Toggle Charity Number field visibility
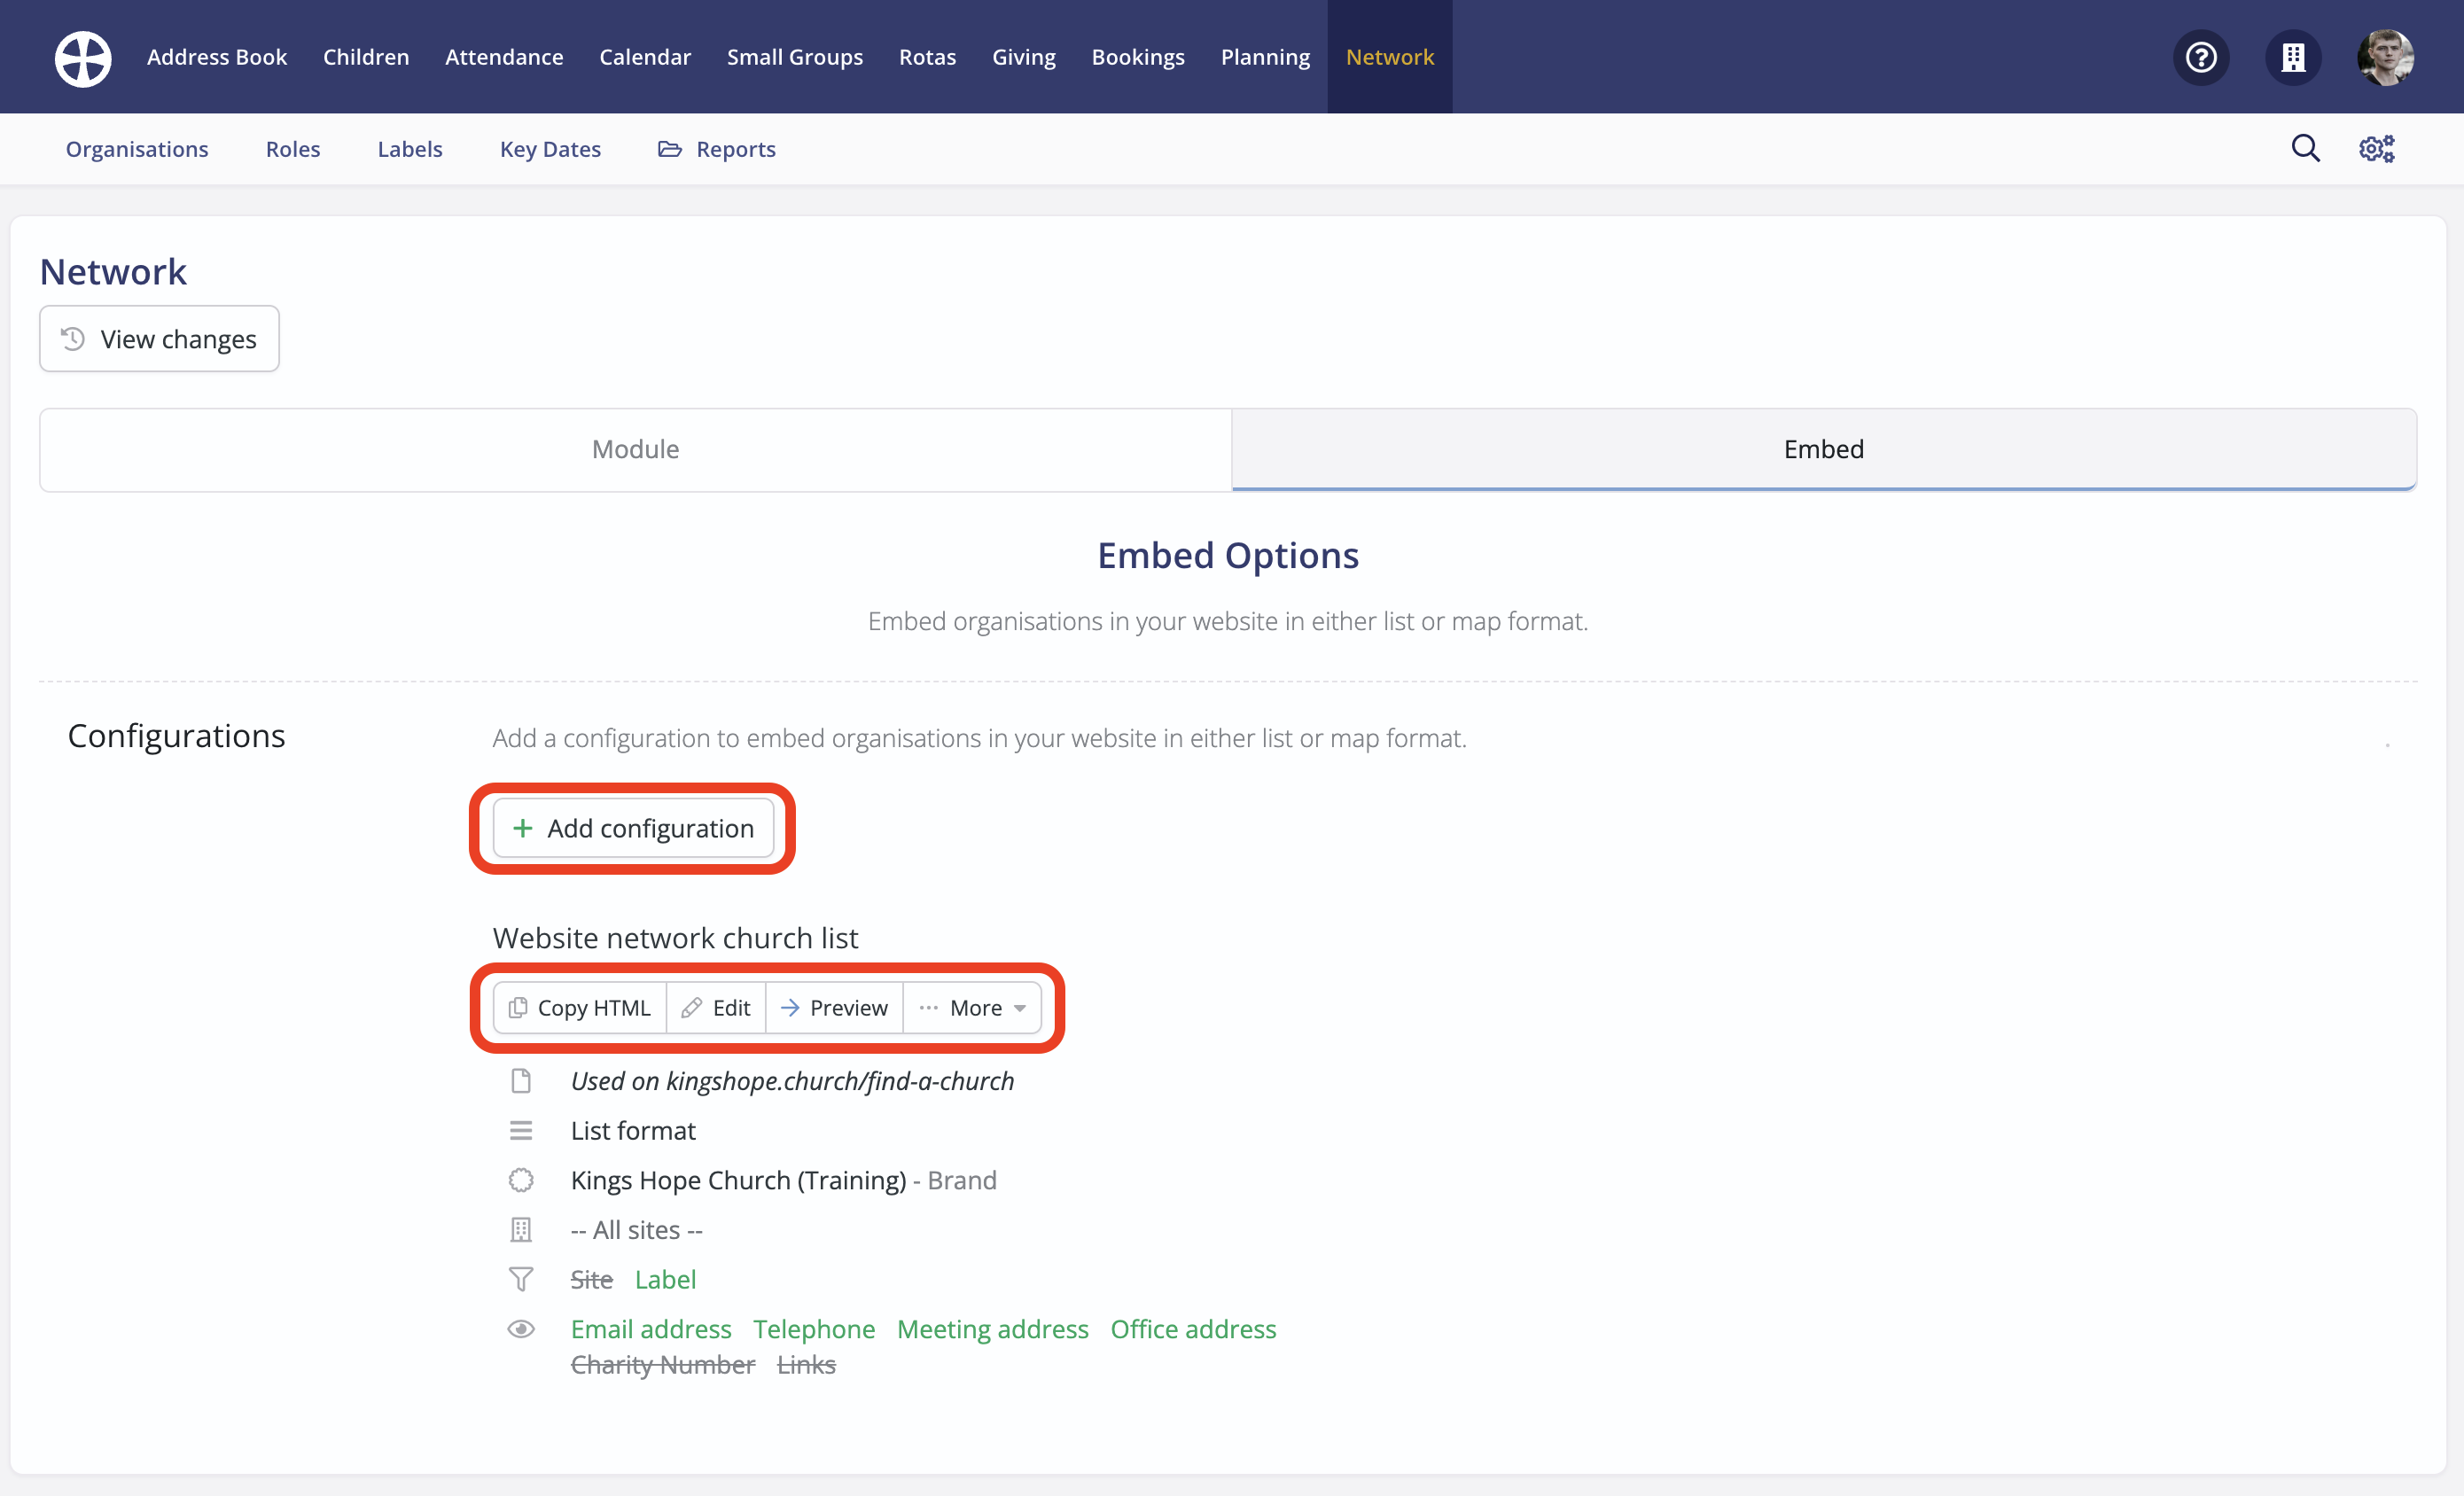 tap(662, 1363)
